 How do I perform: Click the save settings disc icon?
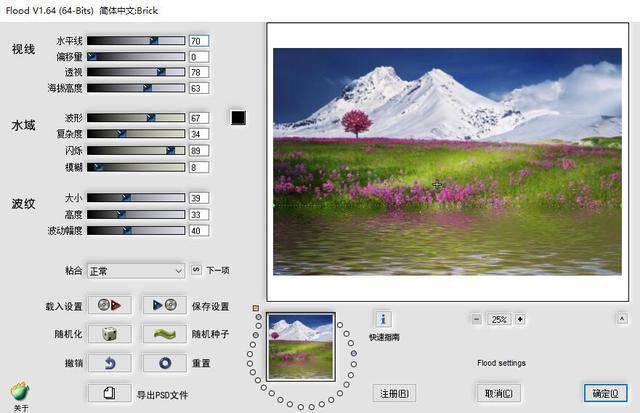tap(164, 305)
